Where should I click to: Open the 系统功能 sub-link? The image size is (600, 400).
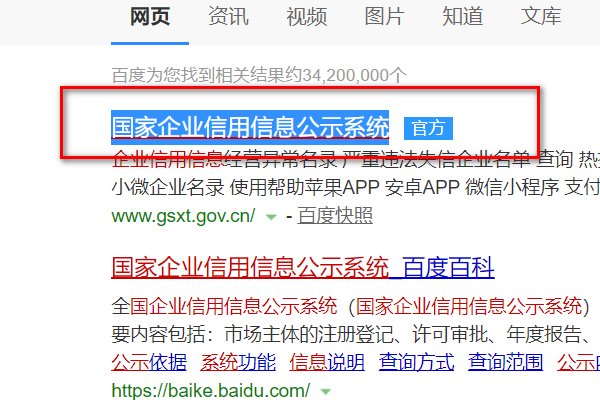238,362
